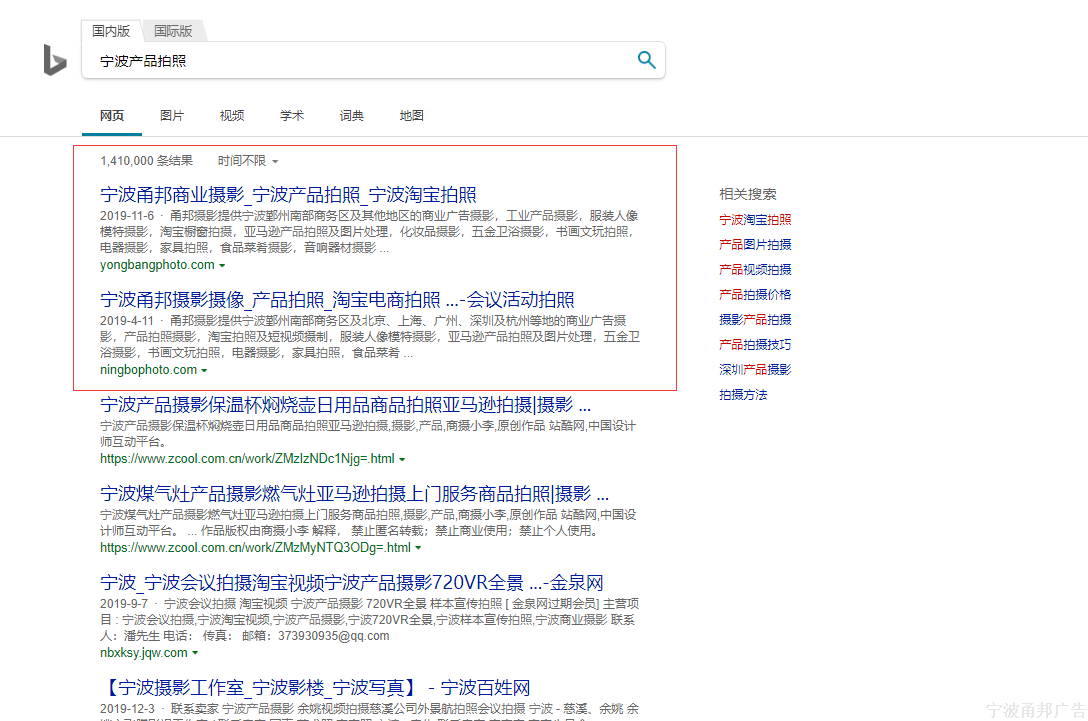The width and height of the screenshot is (1088, 721).
Task: Click the yongbangphoto.com green URL
Action: [x=158, y=265]
